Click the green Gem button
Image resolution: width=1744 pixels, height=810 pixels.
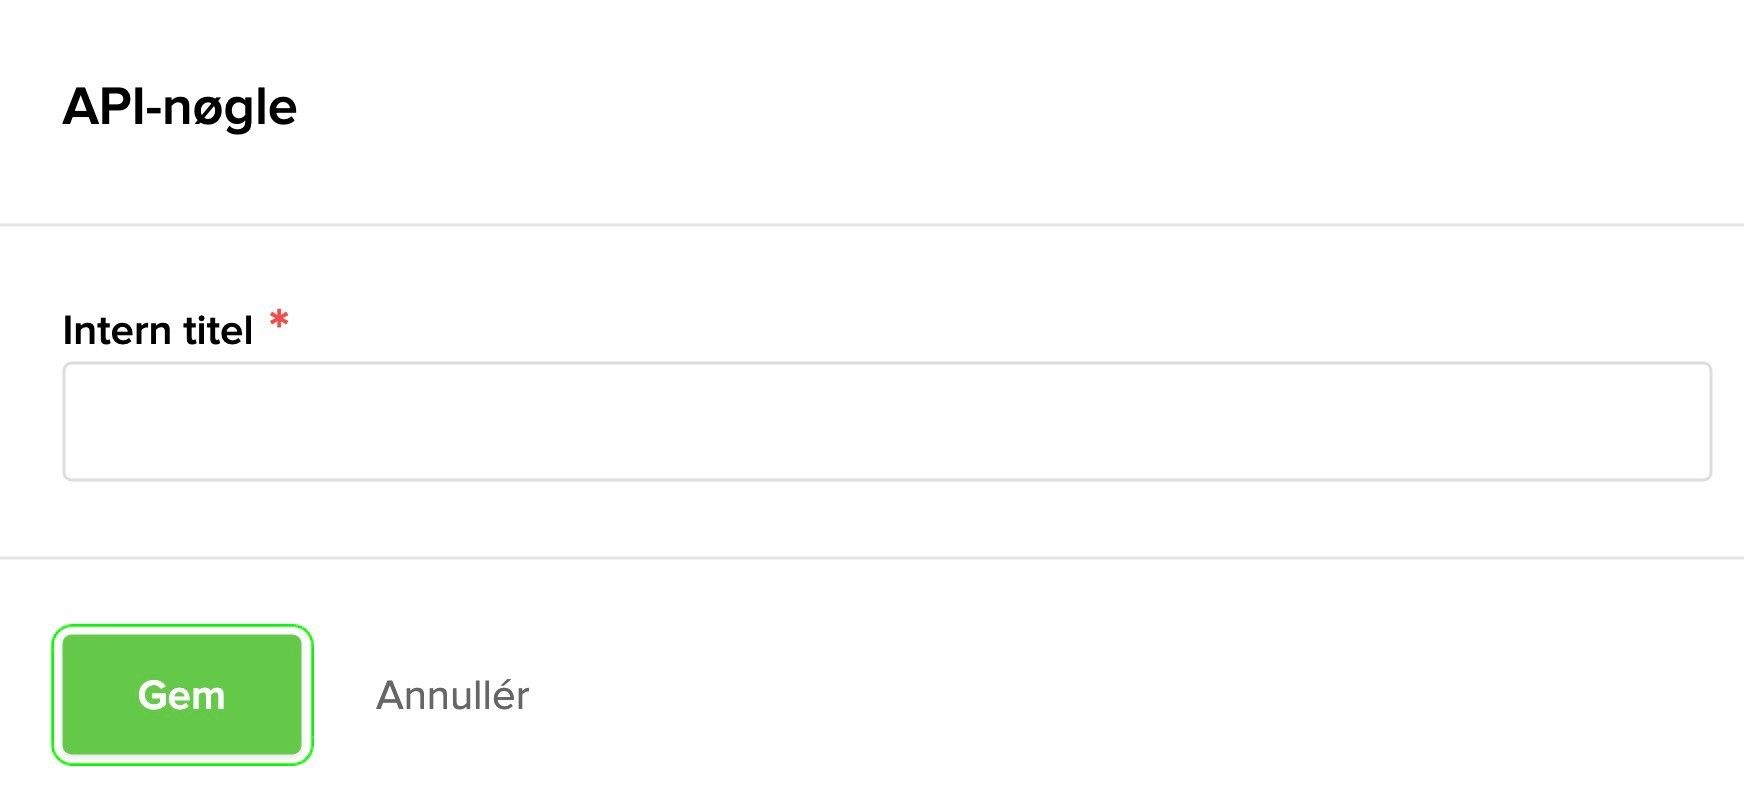(182, 695)
